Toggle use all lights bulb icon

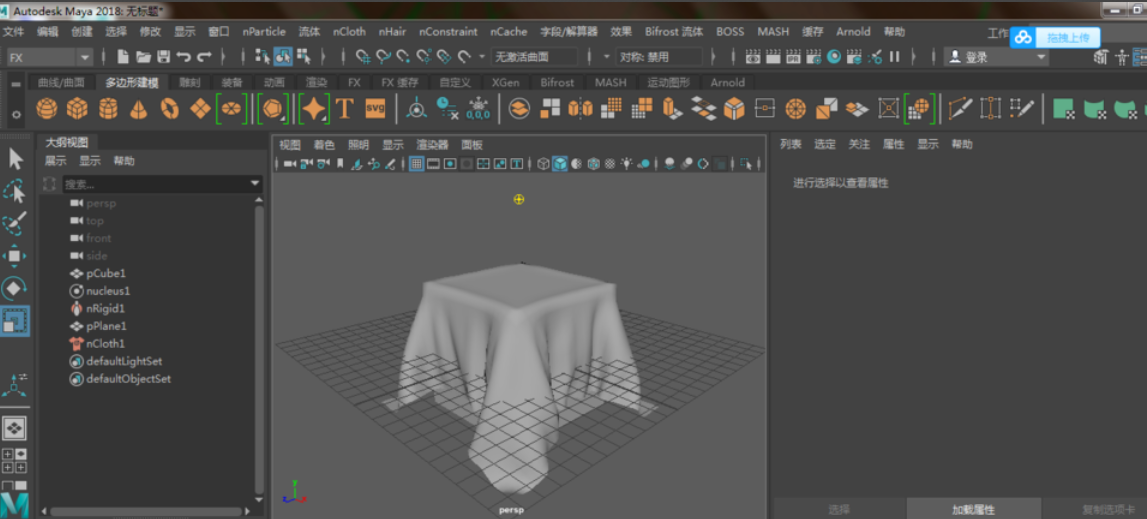click(627, 164)
